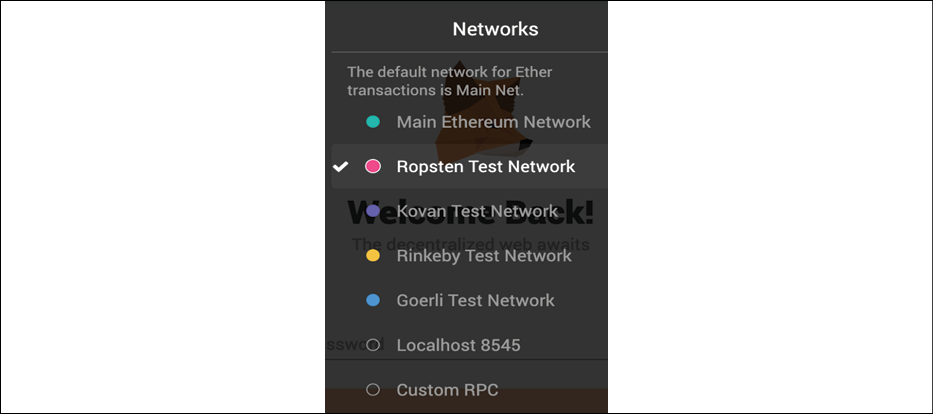Image resolution: width=933 pixels, height=414 pixels.
Task: Click the purple Kovan network dot
Action: click(x=372, y=211)
